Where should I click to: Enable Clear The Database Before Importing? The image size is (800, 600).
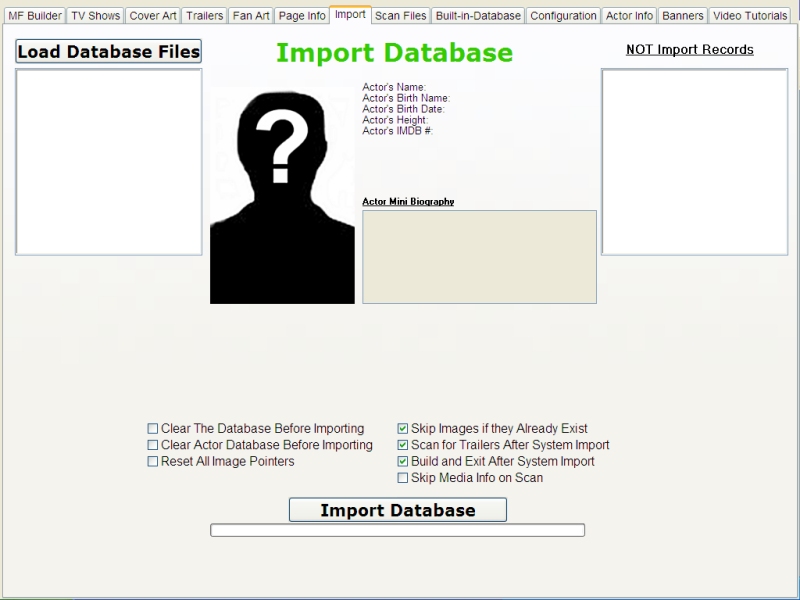[x=152, y=428]
